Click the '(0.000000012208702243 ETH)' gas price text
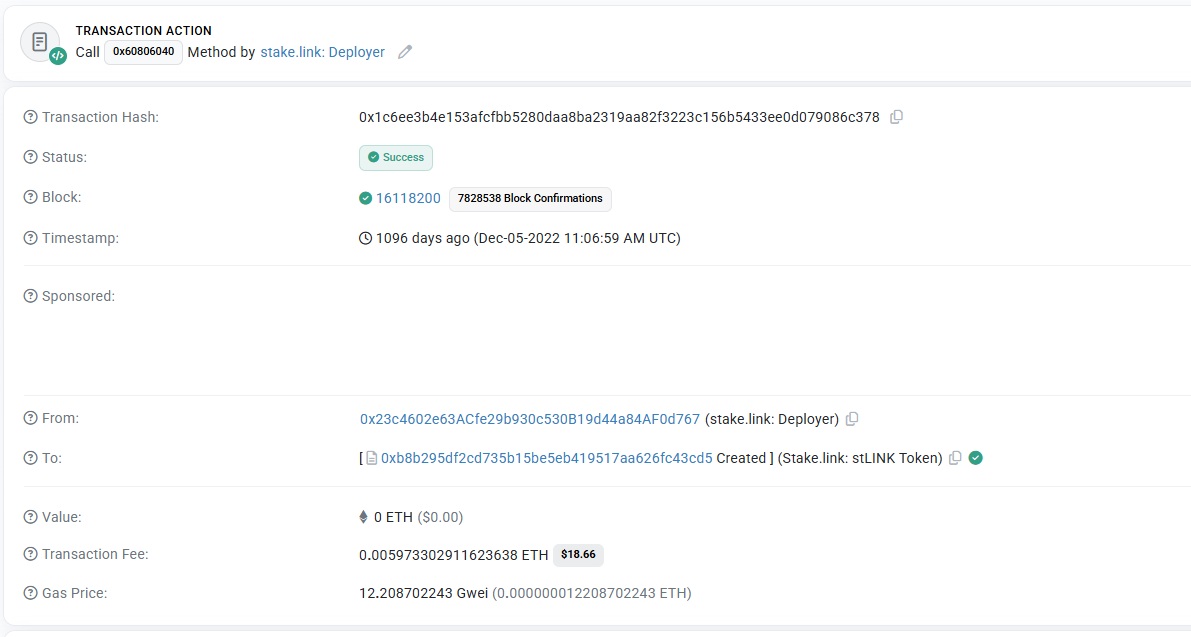This screenshot has width=1191, height=637. click(592, 593)
